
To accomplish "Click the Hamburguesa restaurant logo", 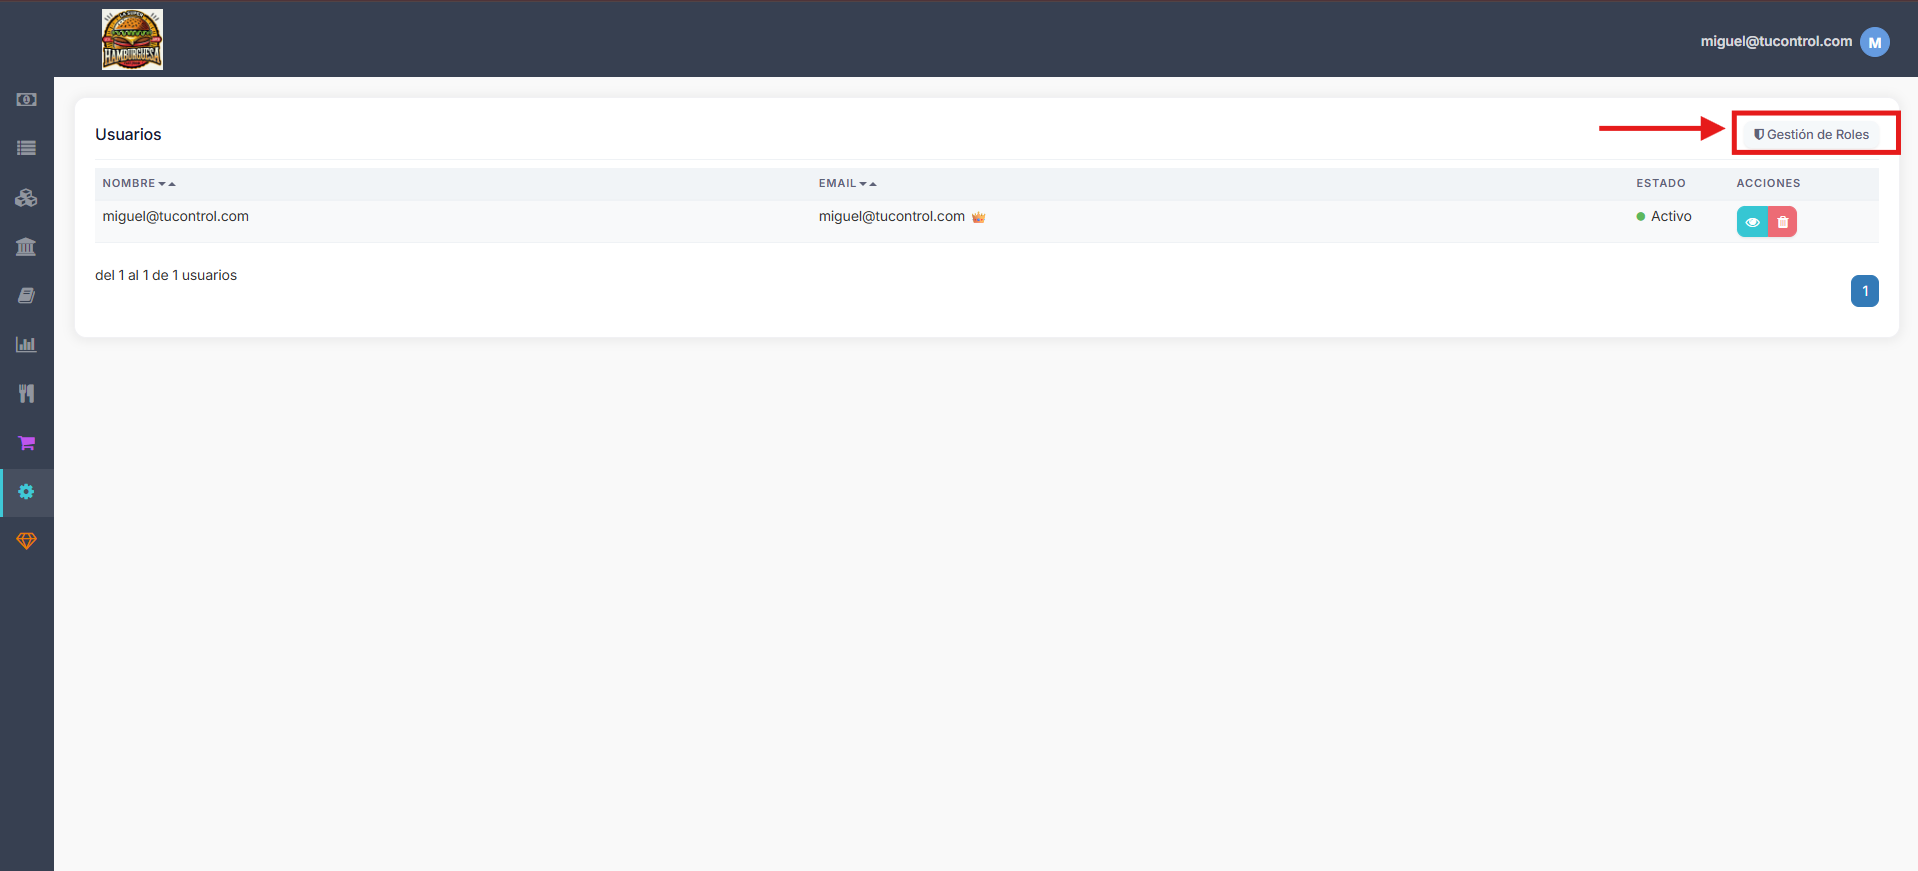I will pos(132,39).
